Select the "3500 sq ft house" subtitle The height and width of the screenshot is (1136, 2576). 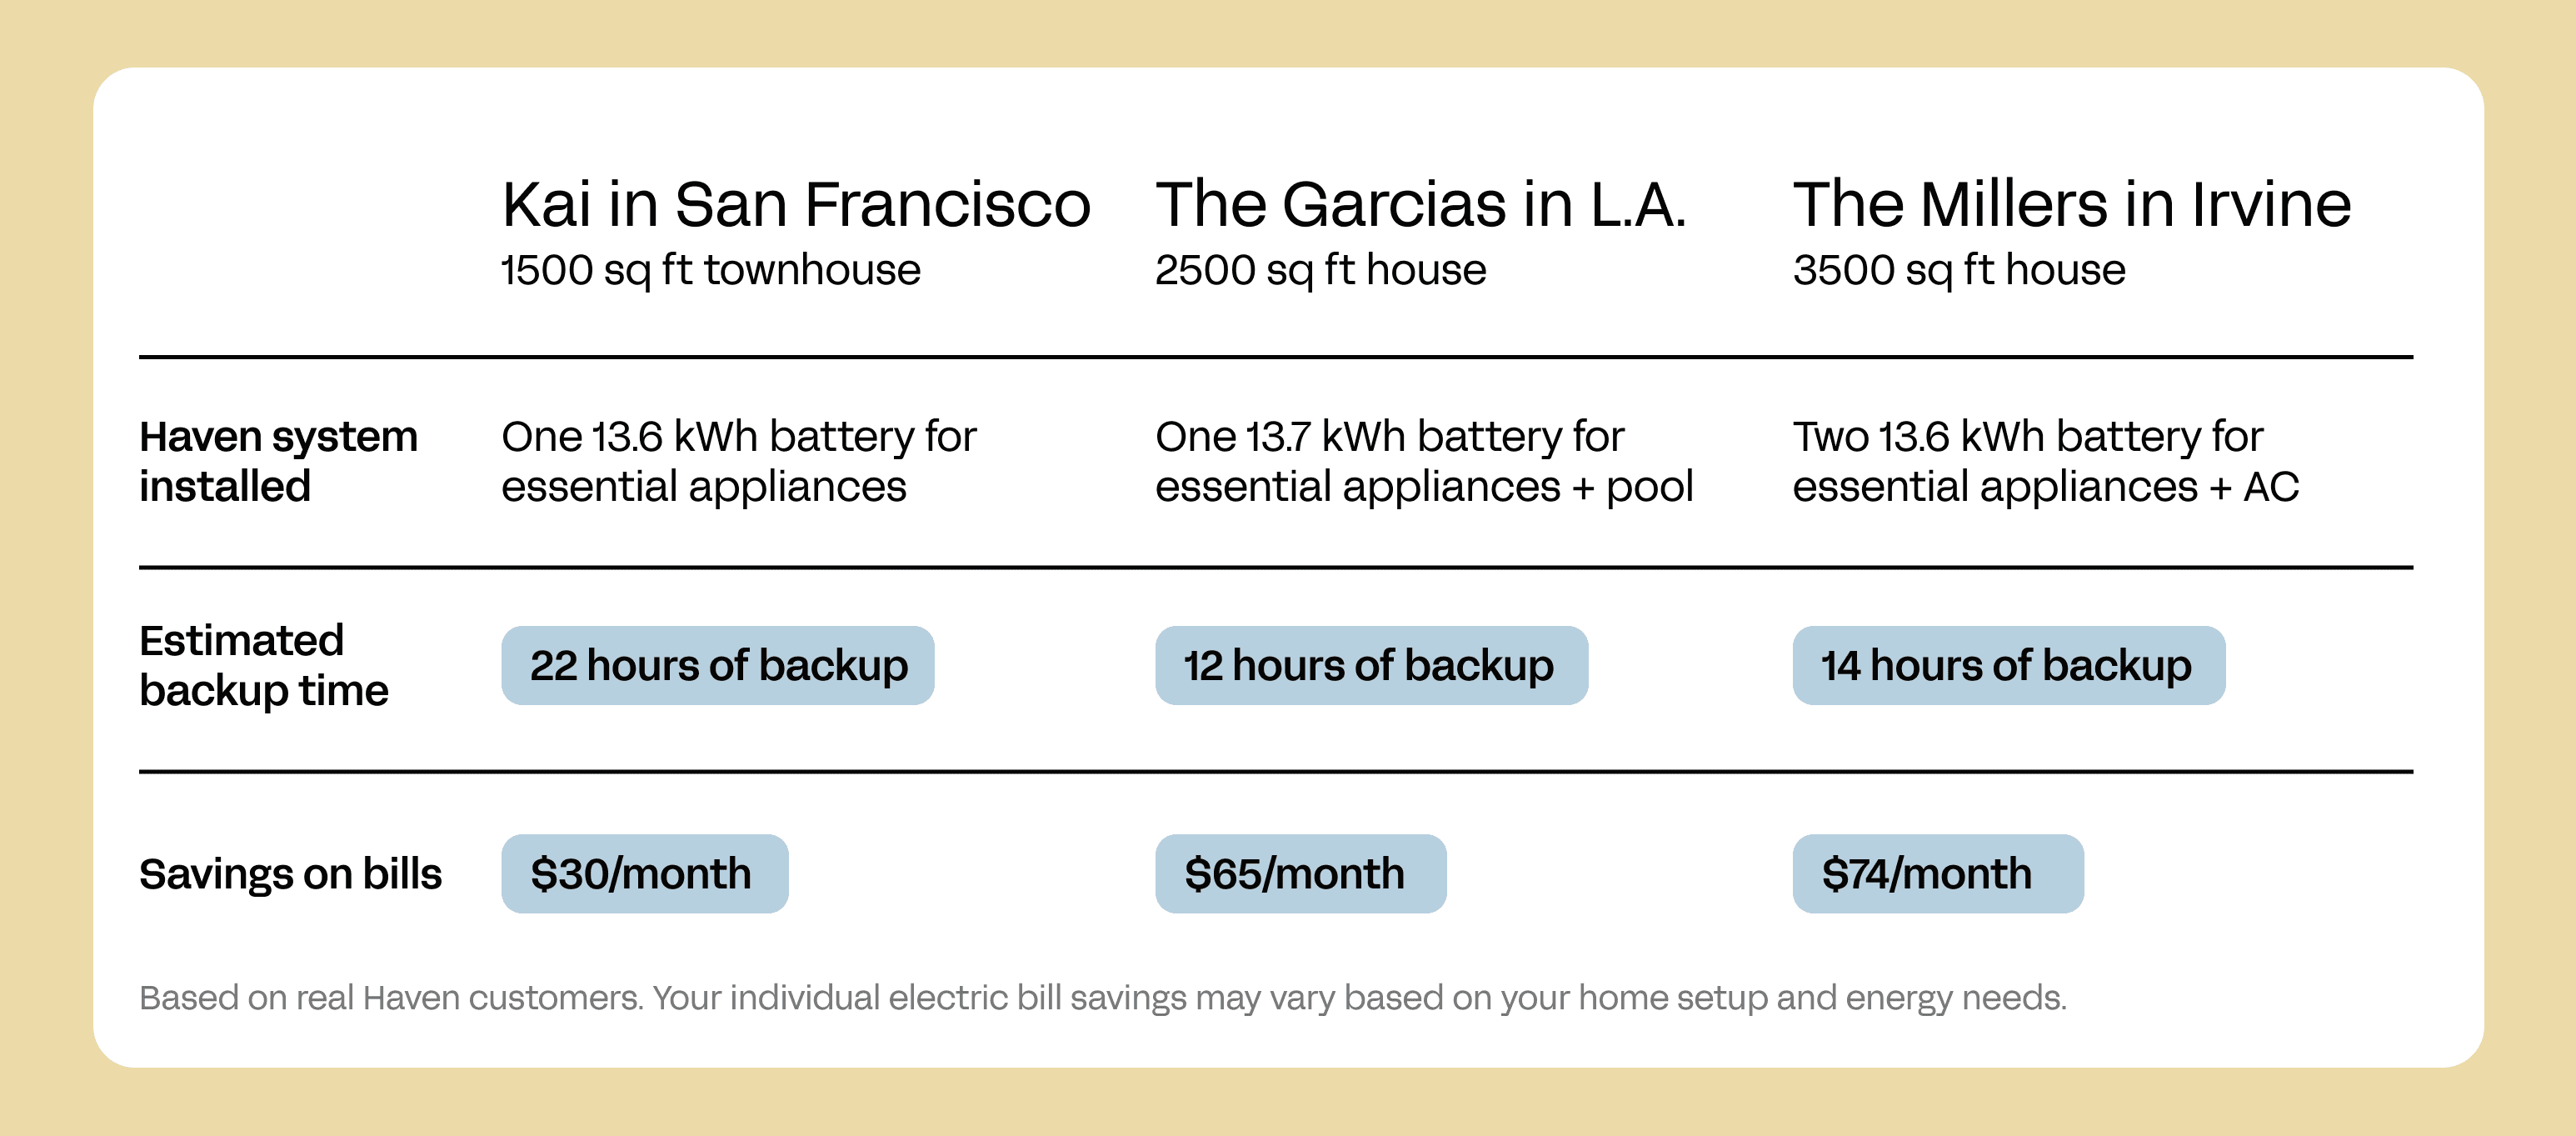click(1958, 270)
